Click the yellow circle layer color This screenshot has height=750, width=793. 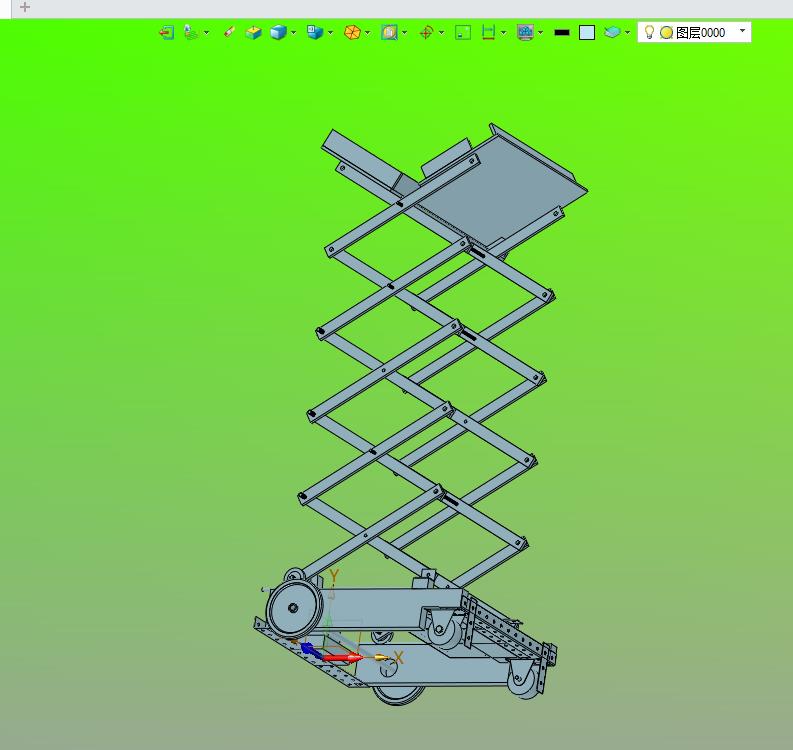(x=667, y=32)
